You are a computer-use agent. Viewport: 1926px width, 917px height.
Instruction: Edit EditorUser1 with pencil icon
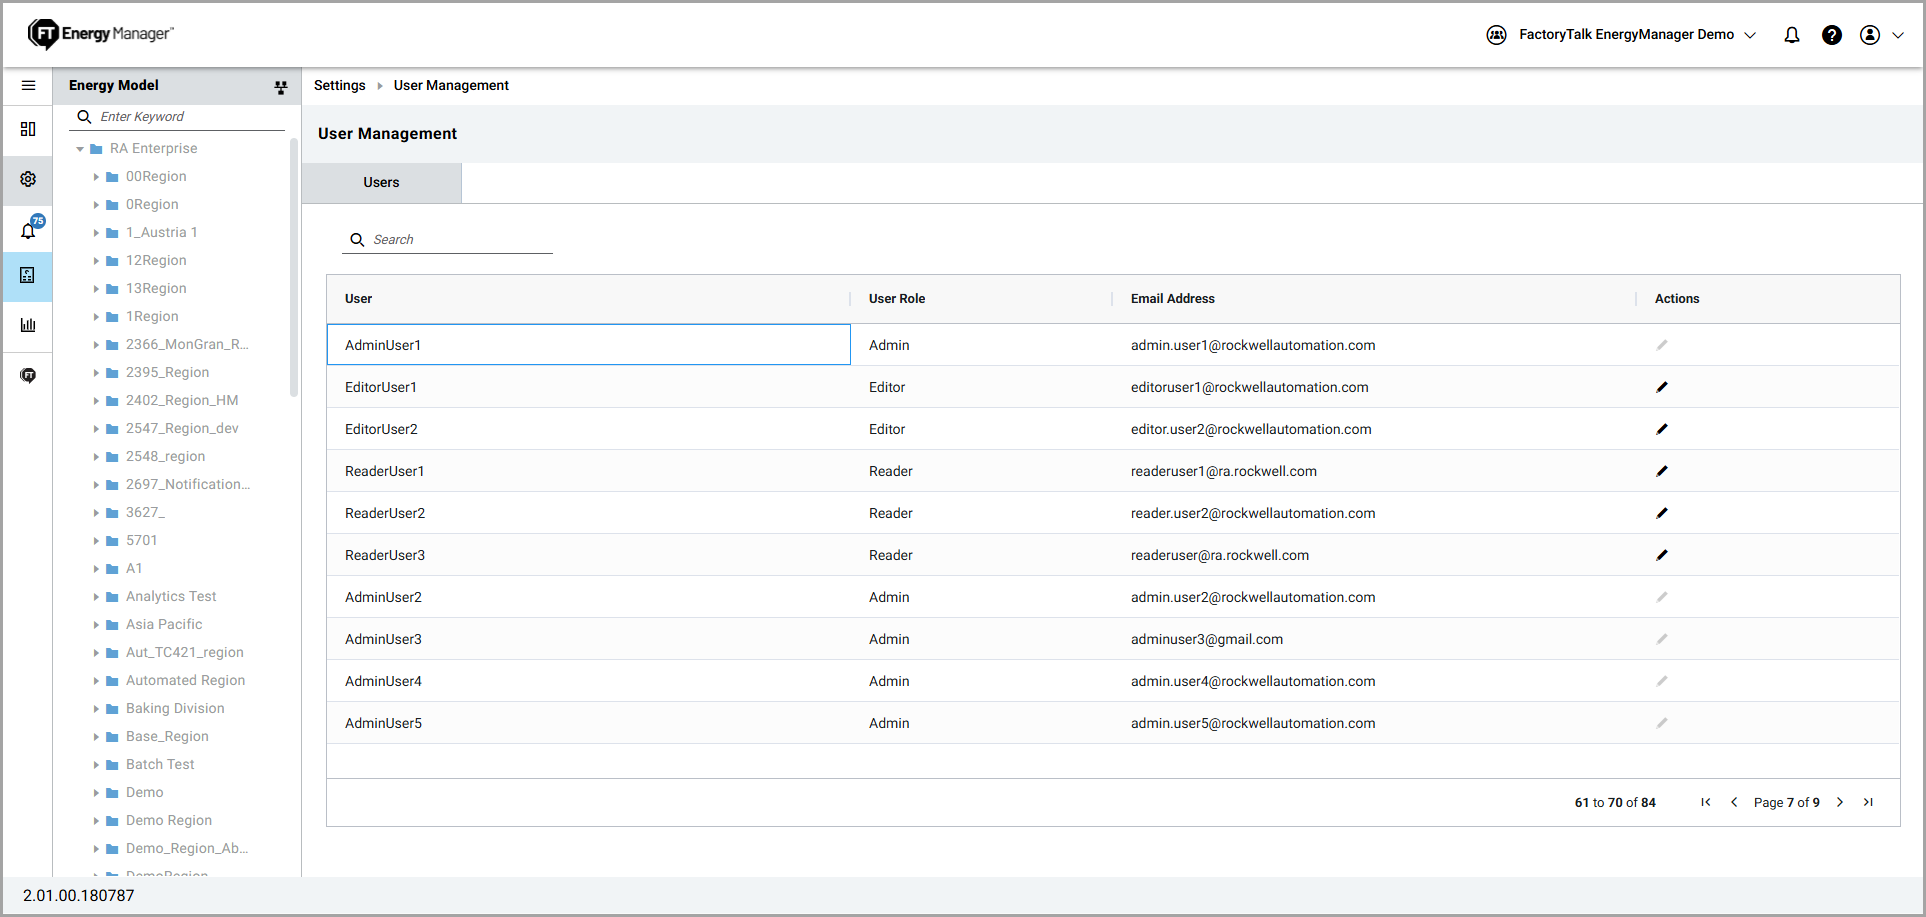pyautogui.click(x=1661, y=387)
